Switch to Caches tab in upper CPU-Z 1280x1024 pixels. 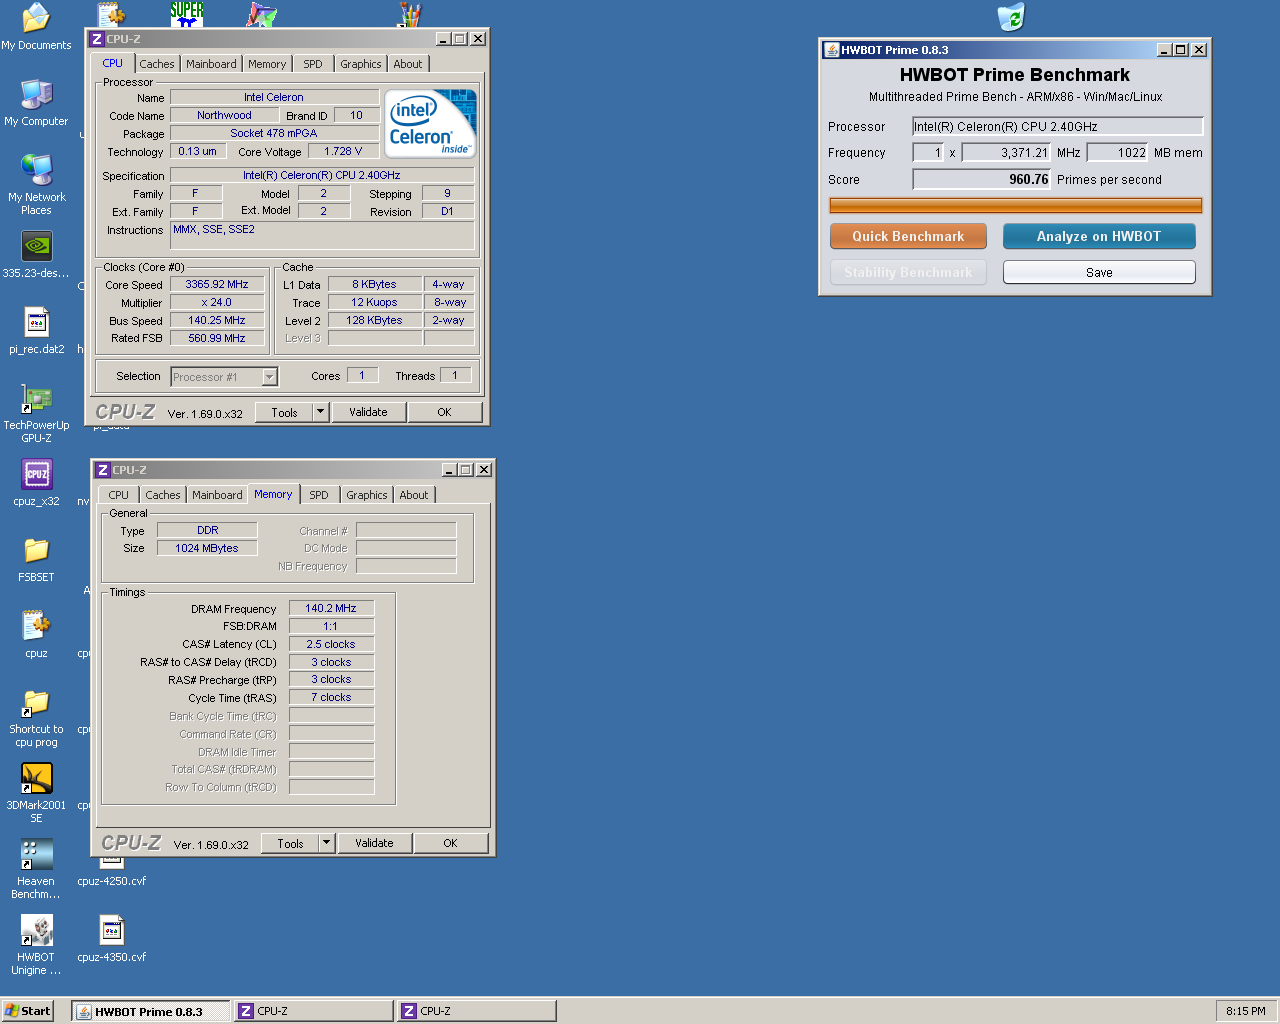[x=157, y=64]
